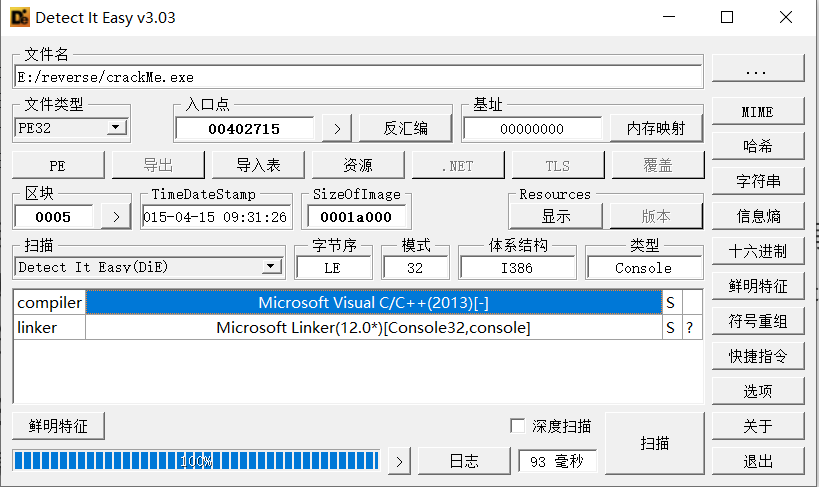Select the Microsoft Visual C/C++(2013) result row

pos(374,303)
